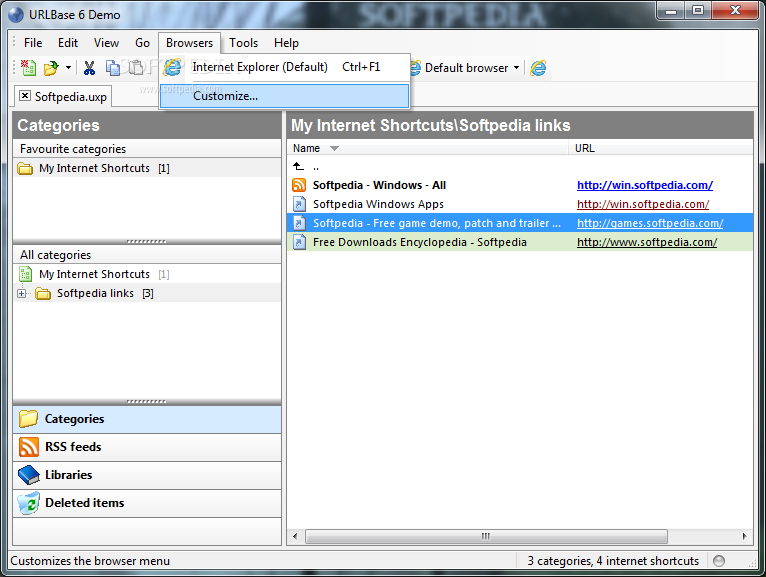
Task: Click the Categories folder icon in navigation
Action: (28, 419)
